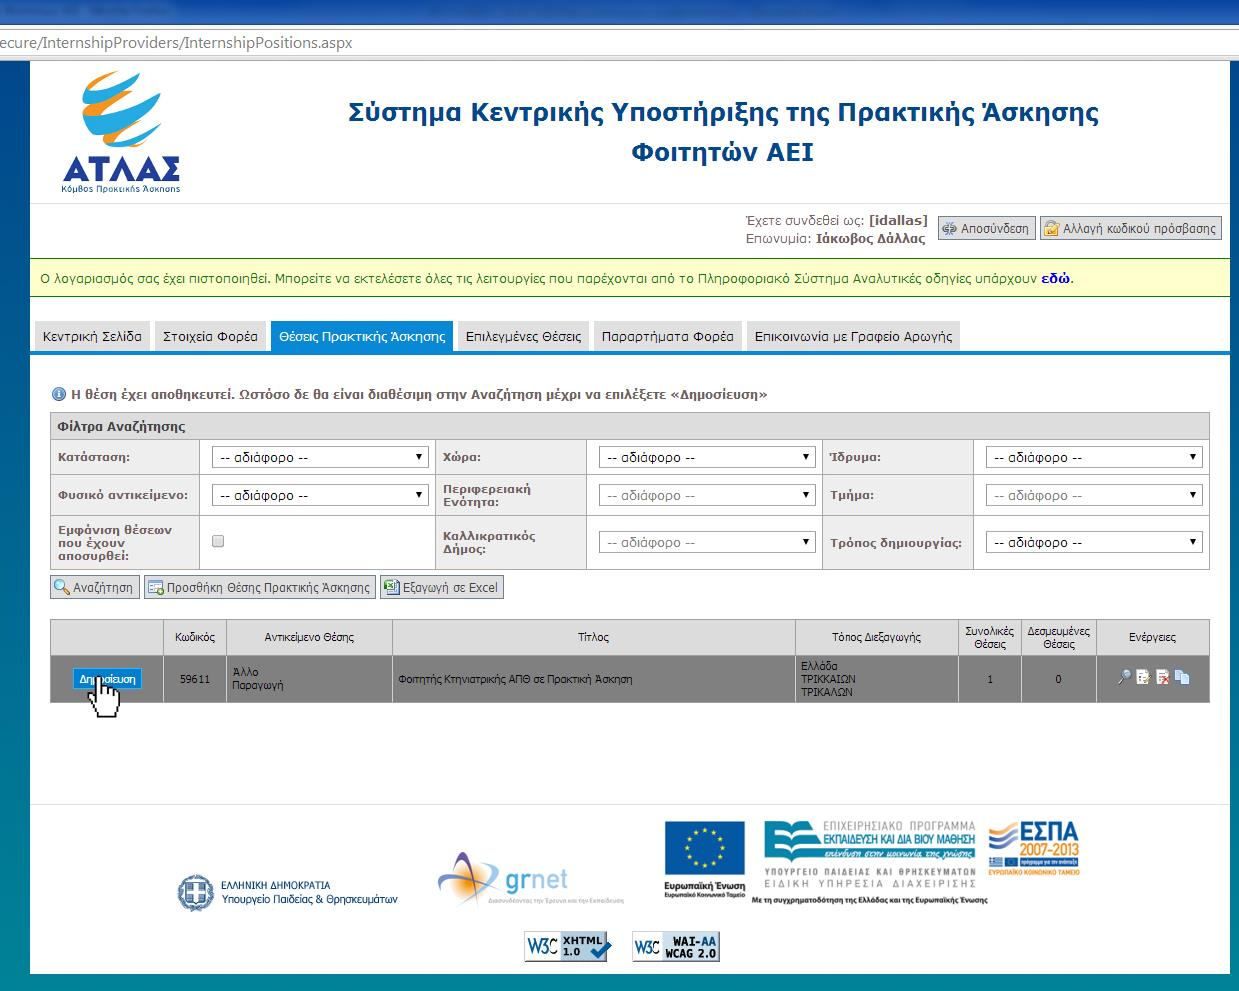This screenshot has height=991, width=1239.
Task: Click the Εξαγωγή σε Excel button
Action: tap(441, 587)
